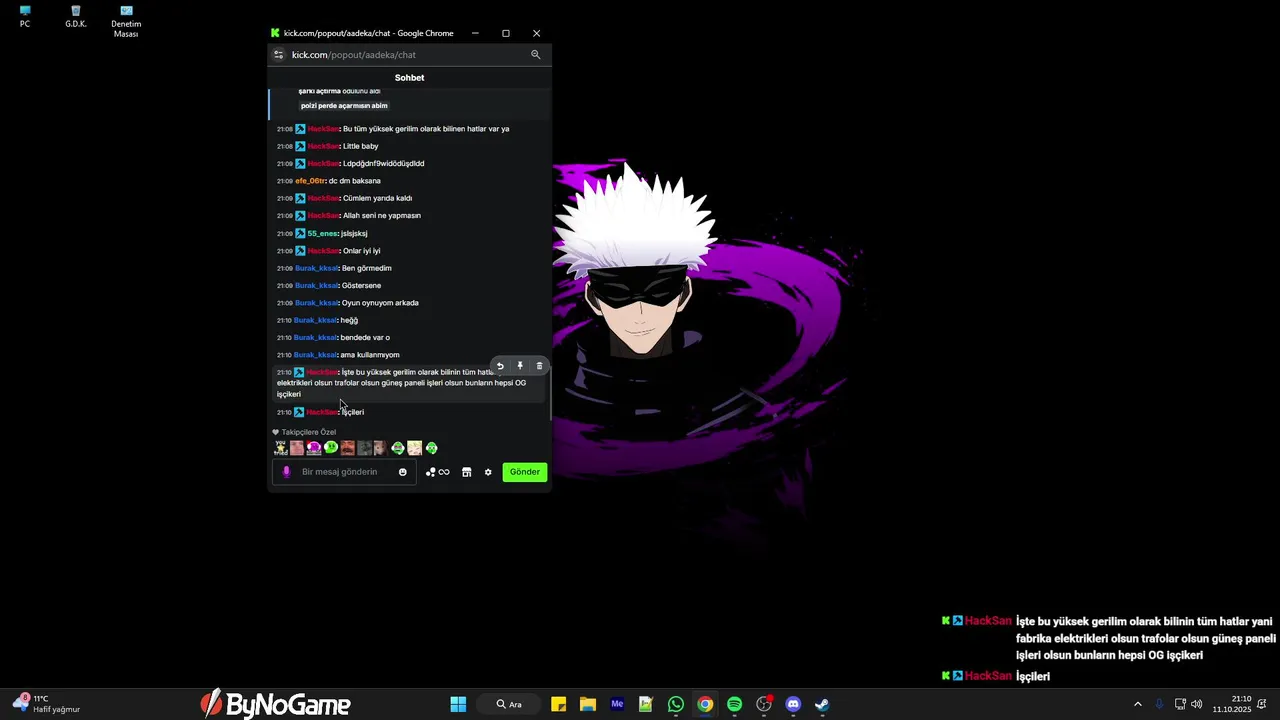Open Adobe Media Encoder from taskbar
This screenshot has height=720, width=1280.
[617, 704]
